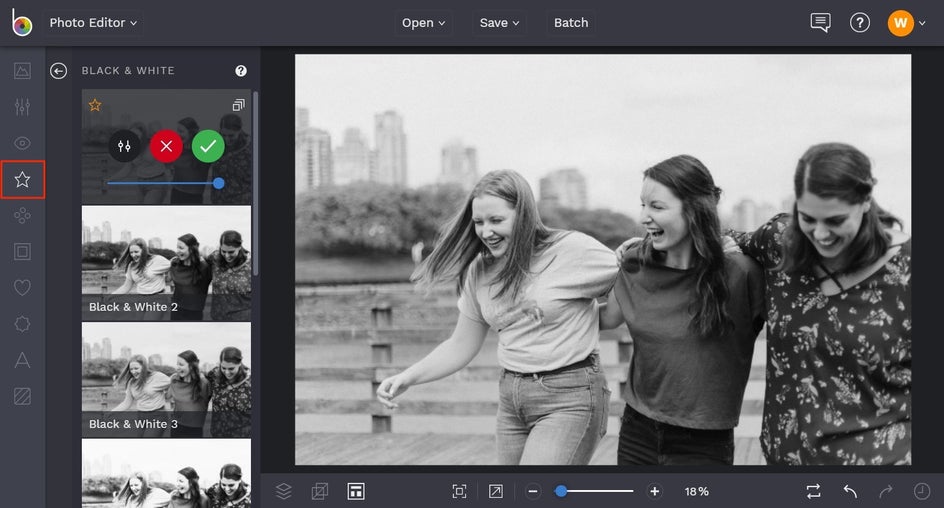Screen dimensions: 944x508
Task: Open the Edit sliders panel in sidebar
Action: [x=22, y=107]
